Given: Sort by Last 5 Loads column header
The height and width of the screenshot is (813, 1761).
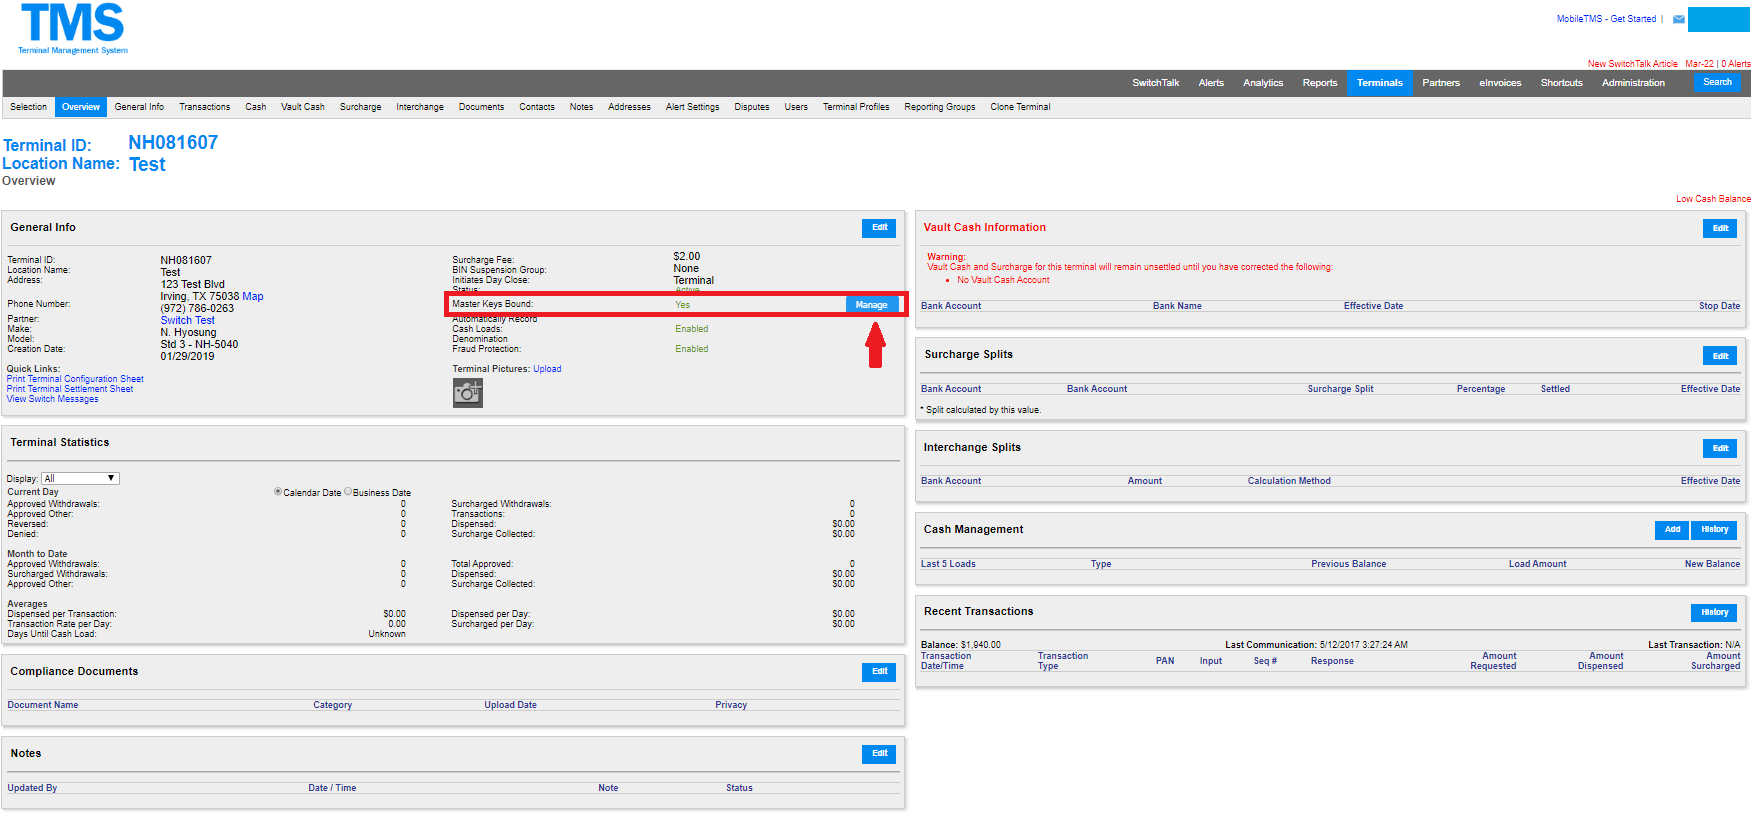Looking at the screenshot, I should click(x=948, y=564).
